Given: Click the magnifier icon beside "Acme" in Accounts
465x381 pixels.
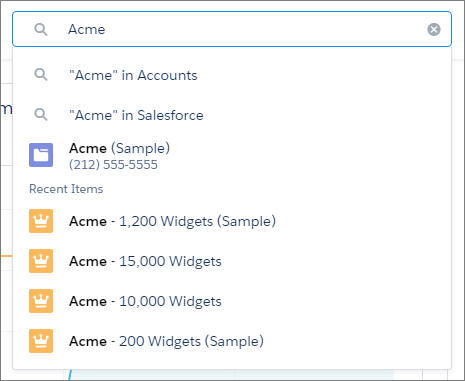Looking at the screenshot, I should pyautogui.click(x=41, y=75).
